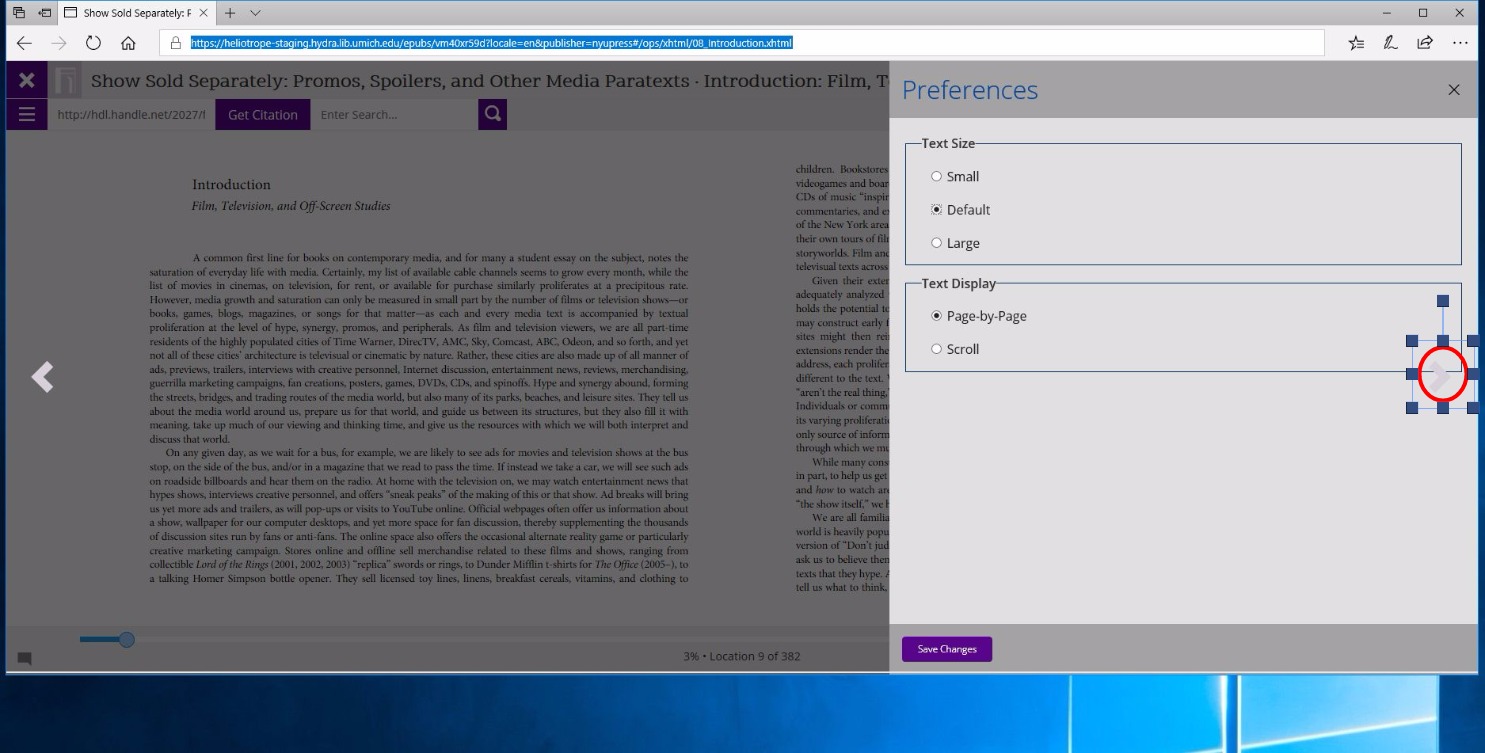1485x753 pixels.
Task: Show tabs you've set aside
Action: 18,13
